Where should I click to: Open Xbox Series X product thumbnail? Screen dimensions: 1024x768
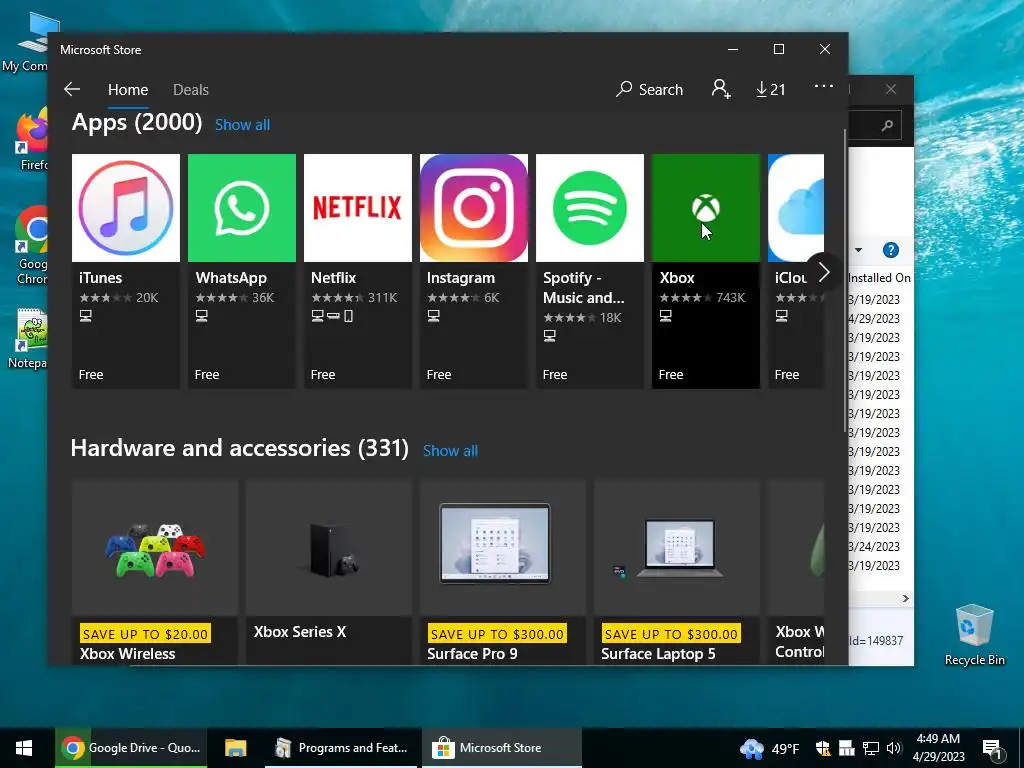pyautogui.click(x=329, y=548)
